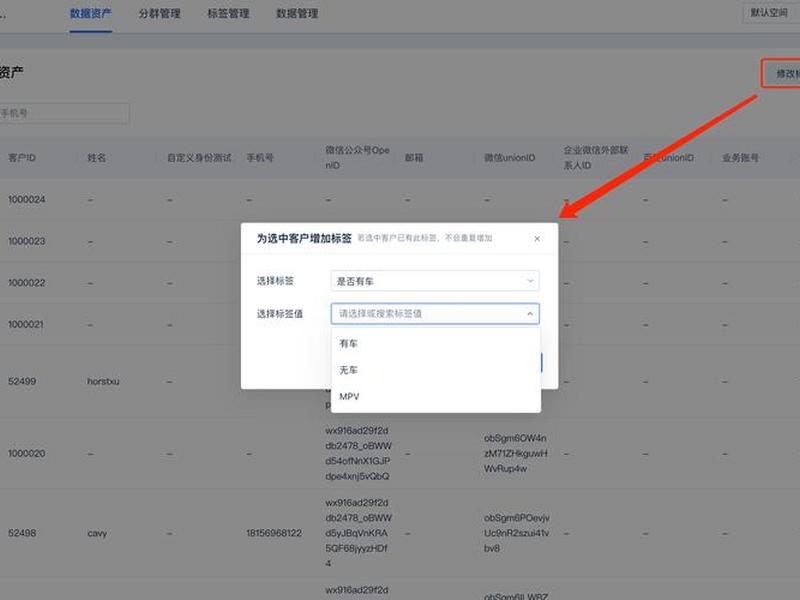Click customer ID 1000023
This screenshot has height=600, width=800.
click(27, 241)
